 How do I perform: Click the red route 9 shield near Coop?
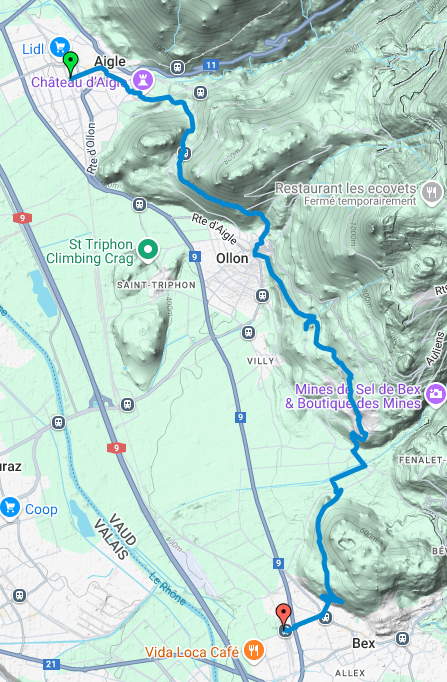coord(116,448)
